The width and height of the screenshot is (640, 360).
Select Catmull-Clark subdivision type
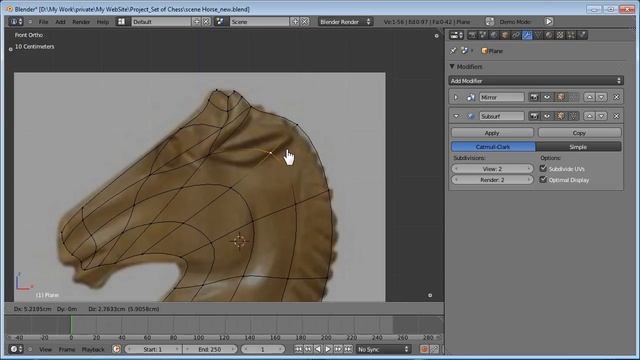493,147
